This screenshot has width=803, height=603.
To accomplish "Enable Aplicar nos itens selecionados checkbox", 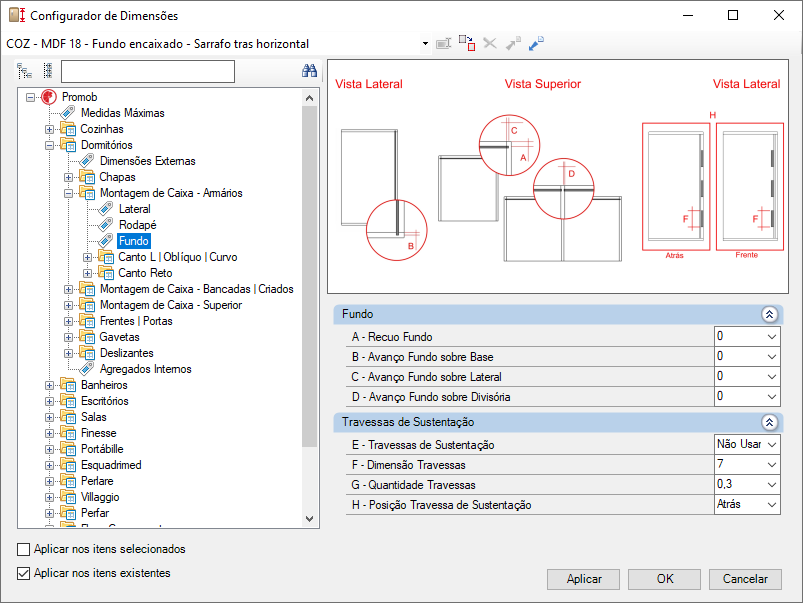I will click(x=24, y=549).
